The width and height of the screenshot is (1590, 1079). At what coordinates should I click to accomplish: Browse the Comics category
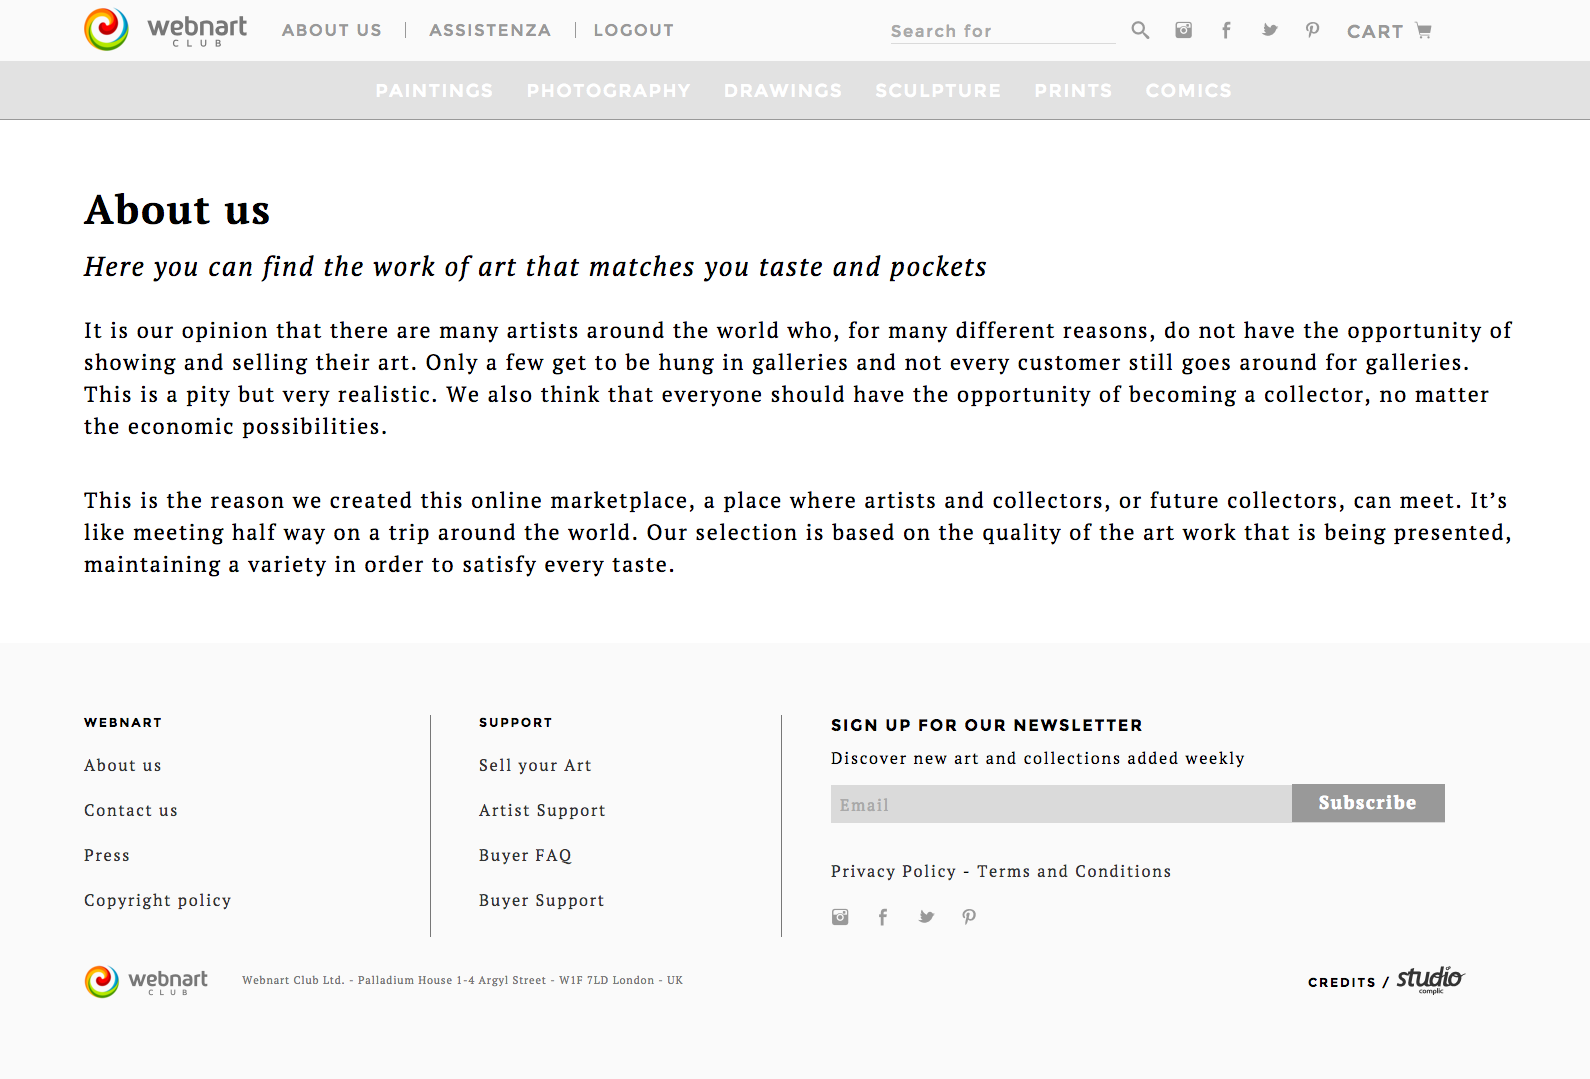(x=1188, y=91)
